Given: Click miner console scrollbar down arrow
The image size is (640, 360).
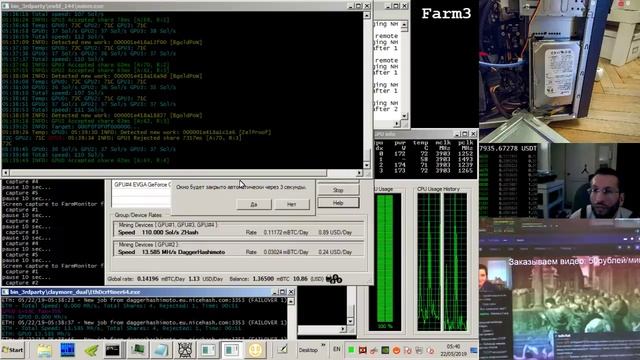Looking at the screenshot, I should 367,165.
